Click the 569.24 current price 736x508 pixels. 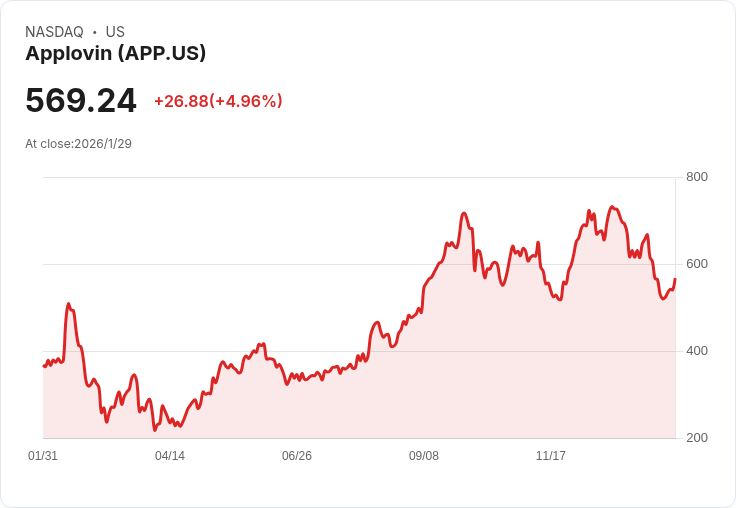[x=81, y=100]
